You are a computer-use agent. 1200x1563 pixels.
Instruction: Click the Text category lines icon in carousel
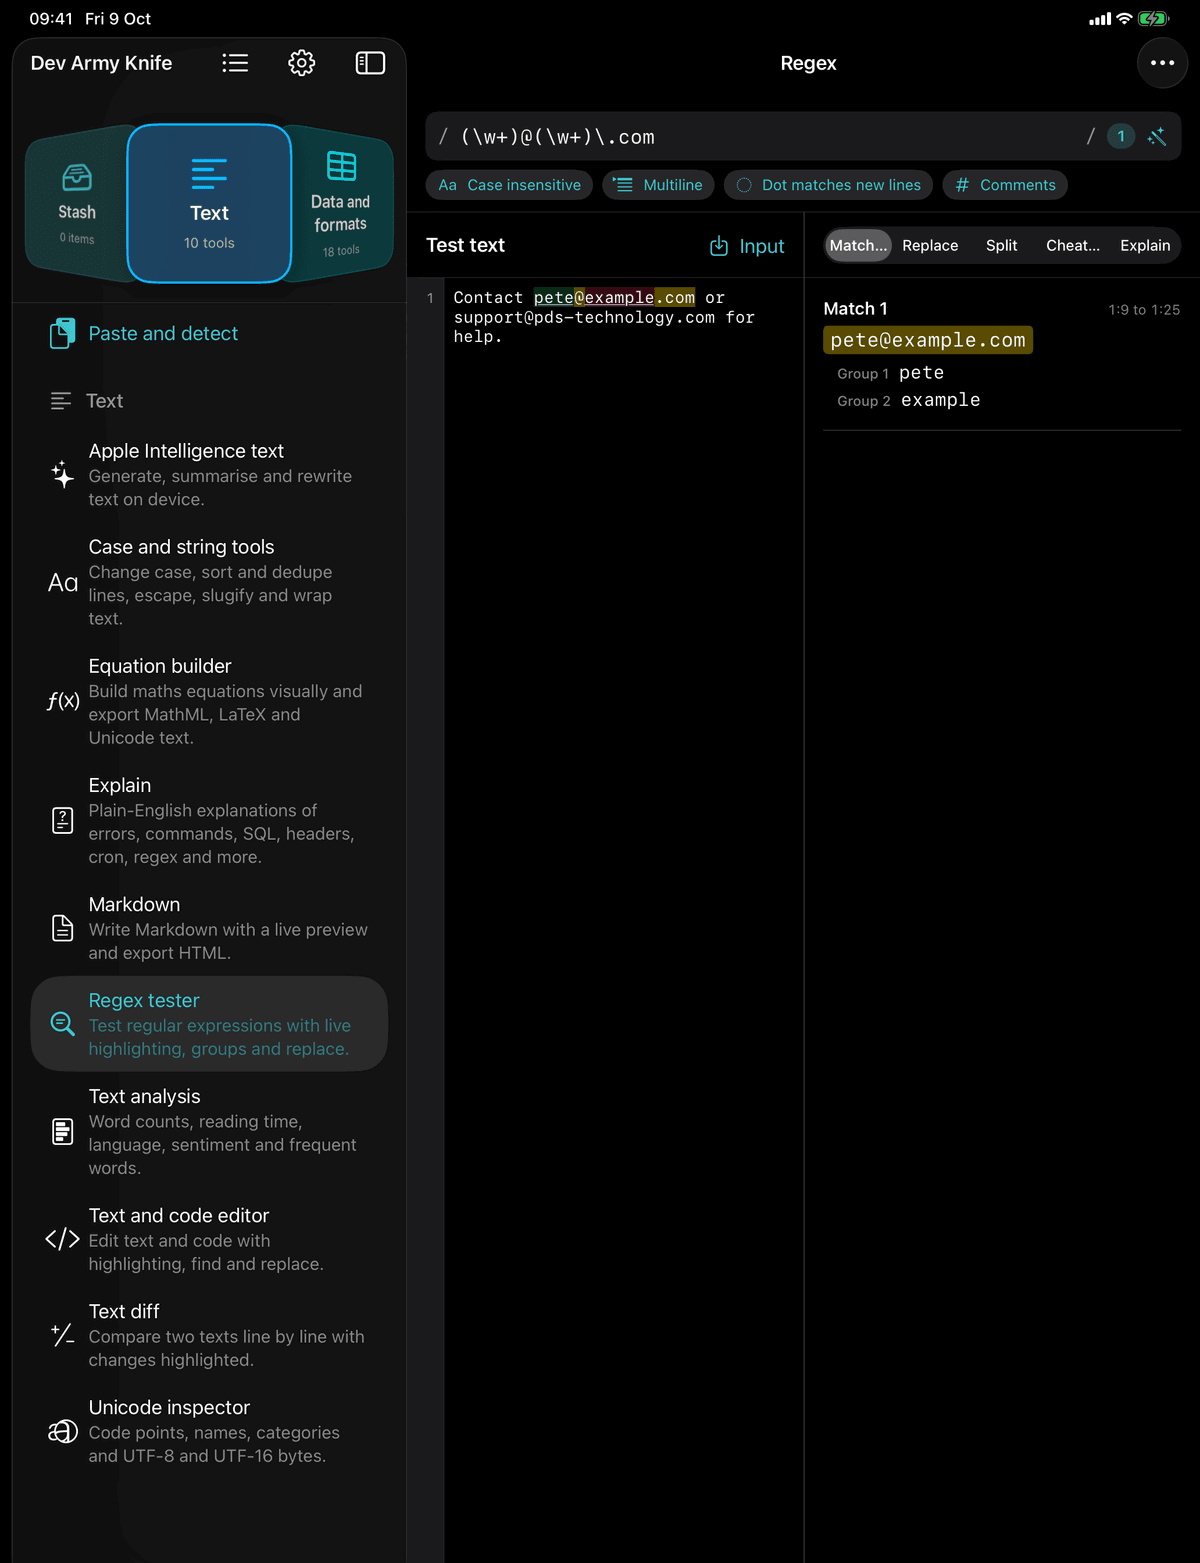click(x=209, y=174)
